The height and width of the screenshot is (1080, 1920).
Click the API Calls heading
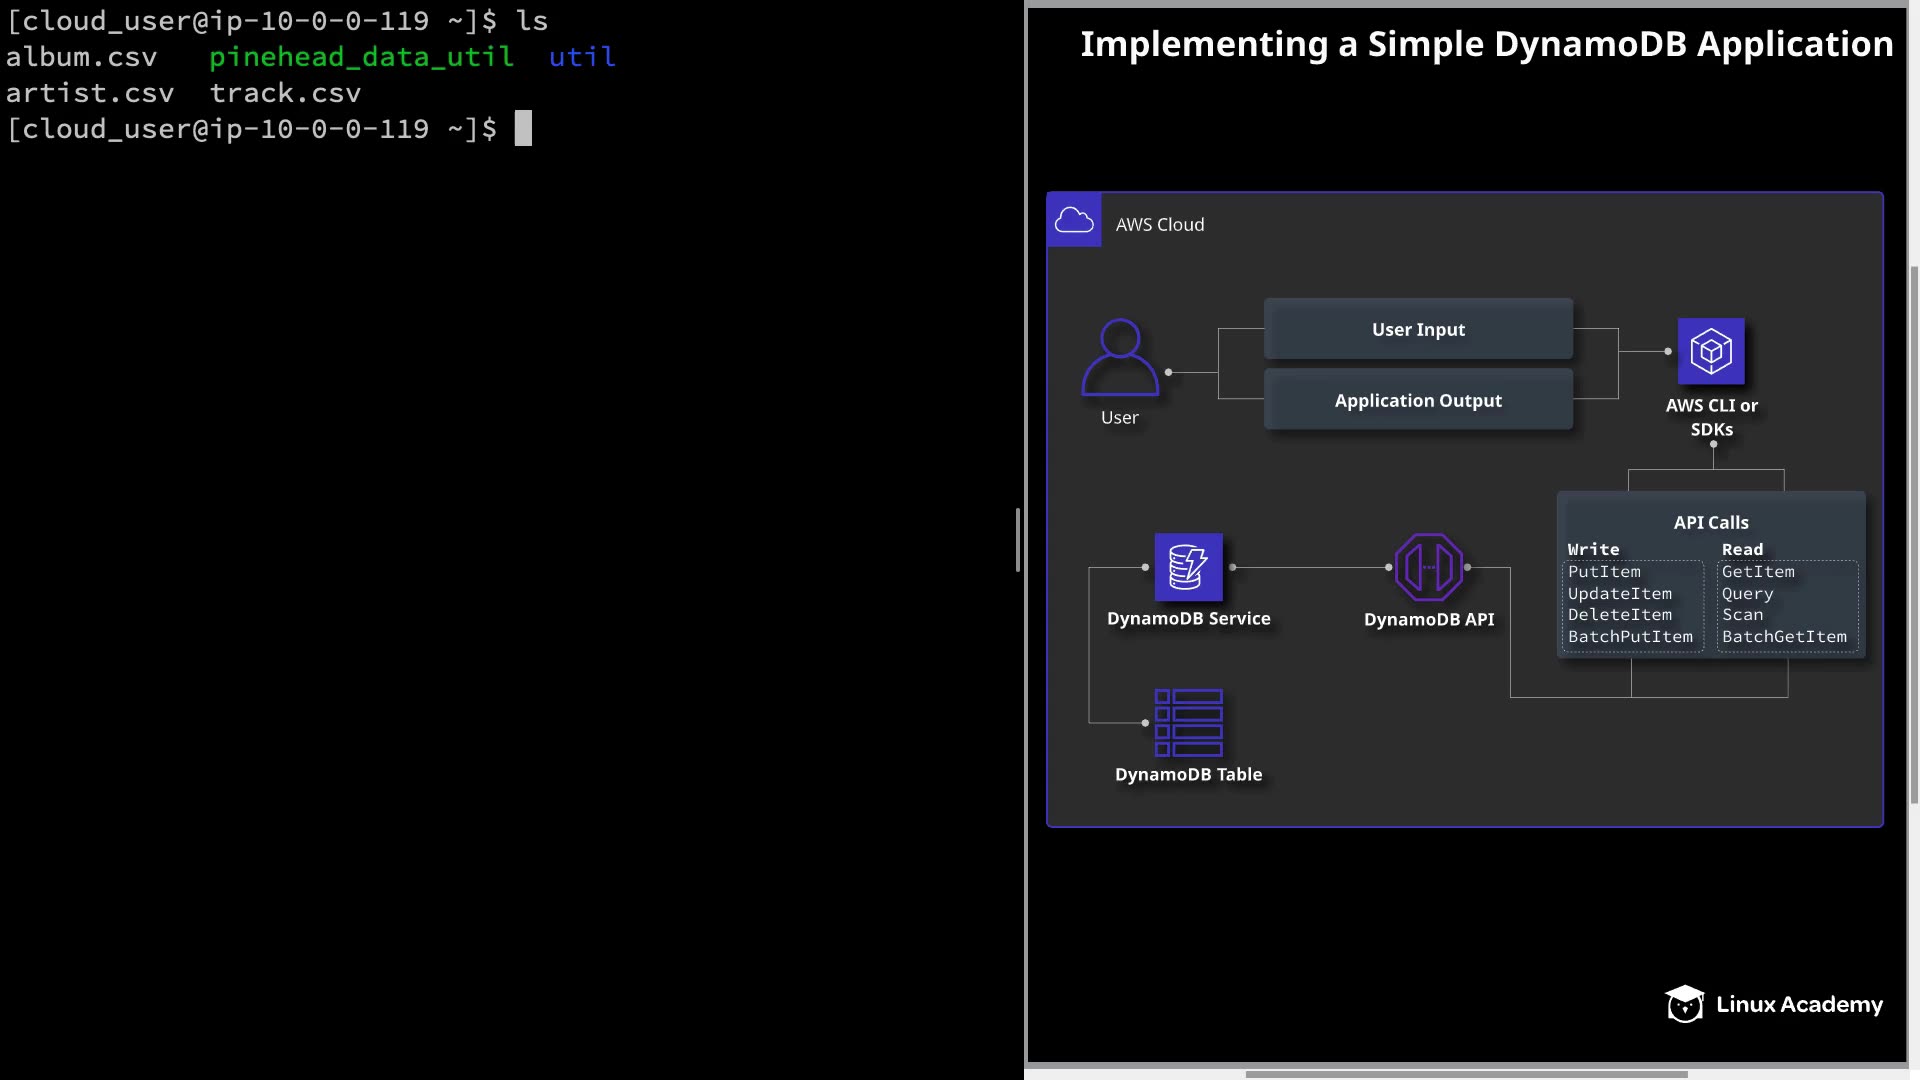tap(1711, 522)
